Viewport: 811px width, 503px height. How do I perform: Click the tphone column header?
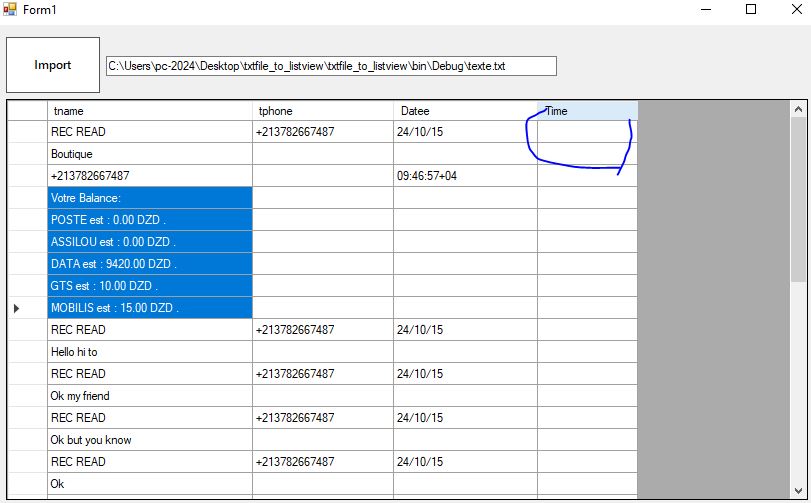pos(322,111)
